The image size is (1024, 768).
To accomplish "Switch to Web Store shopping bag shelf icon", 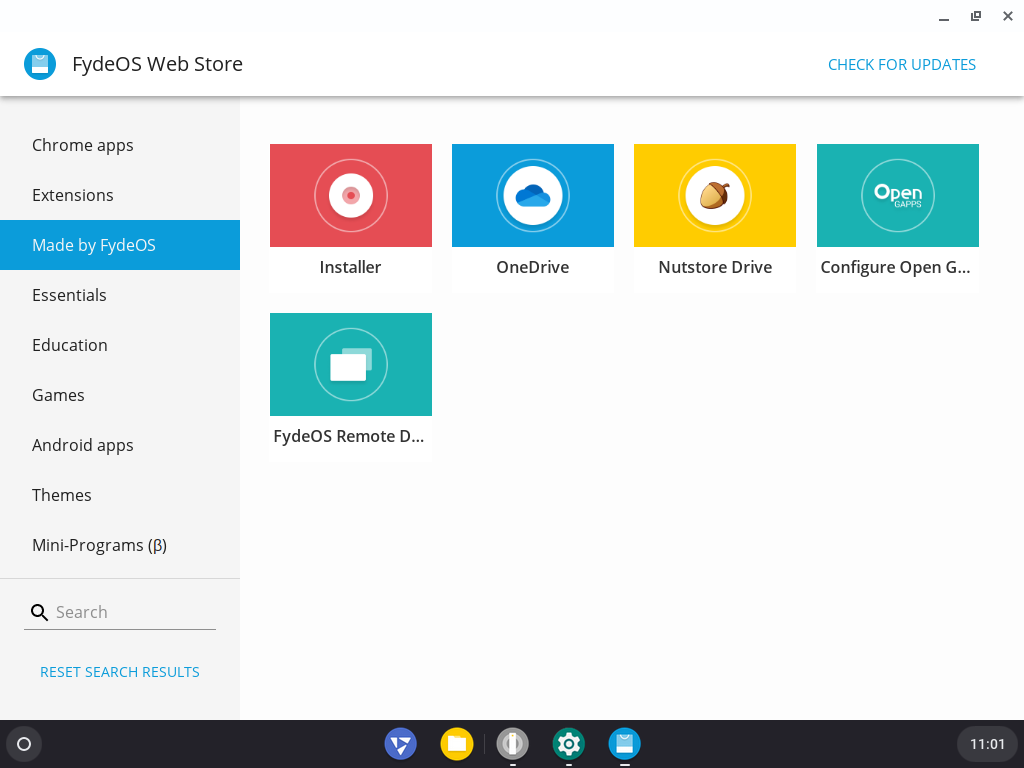I will 624,744.
